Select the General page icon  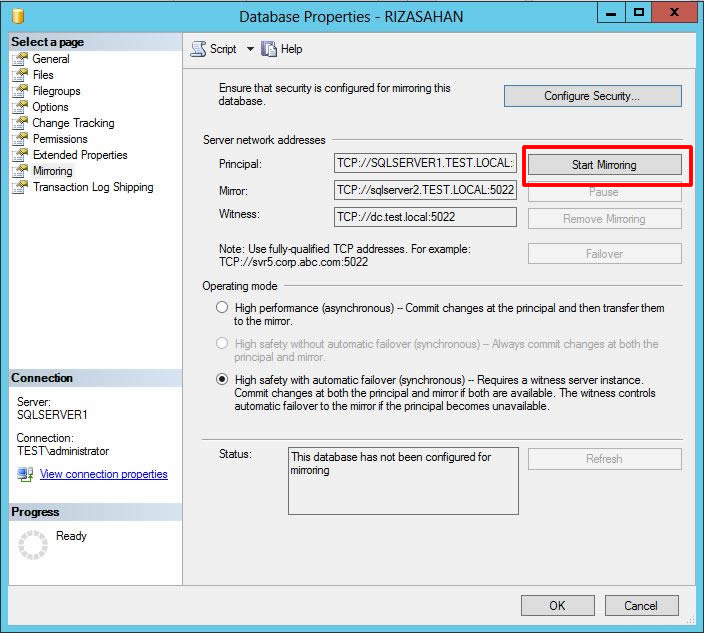click(19, 59)
